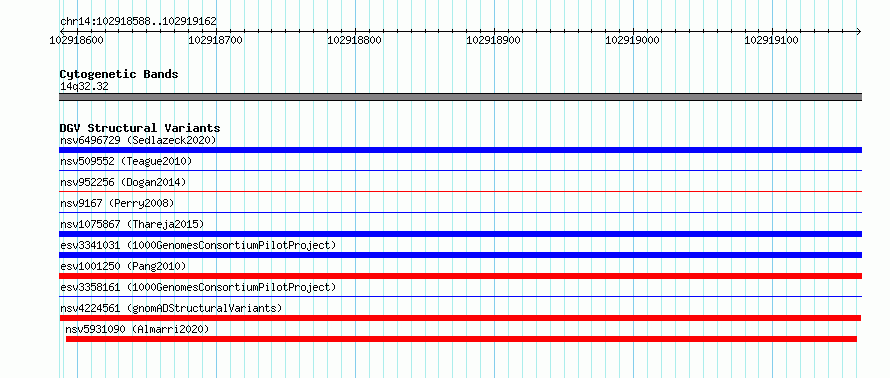Open variant nsv6496729 (Sedlazeck2020) label
The height and width of the screenshot is (378, 890).
click(x=138, y=140)
